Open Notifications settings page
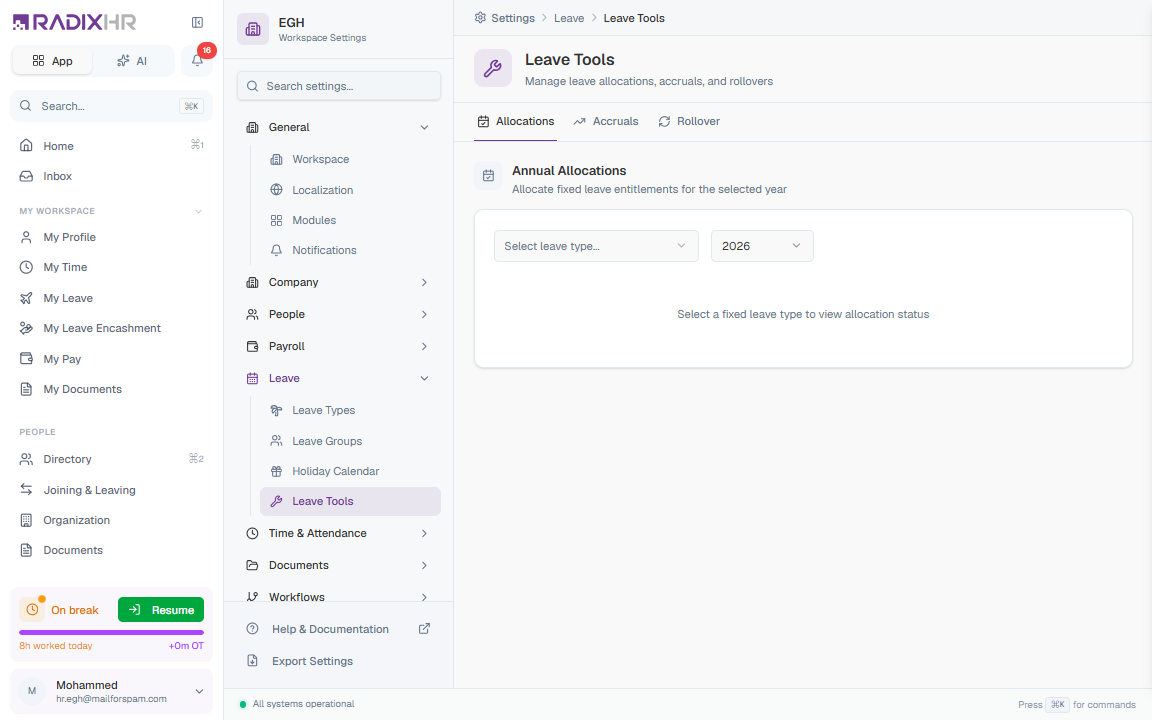This screenshot has height=720, width=1152. click(350, 250)
